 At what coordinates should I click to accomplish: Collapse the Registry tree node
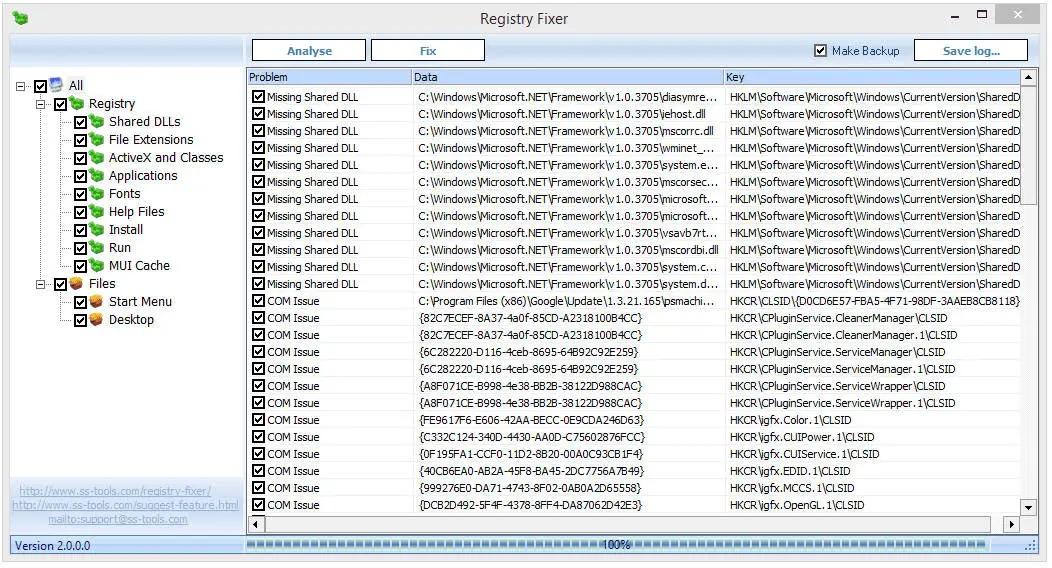coord(40,104)
